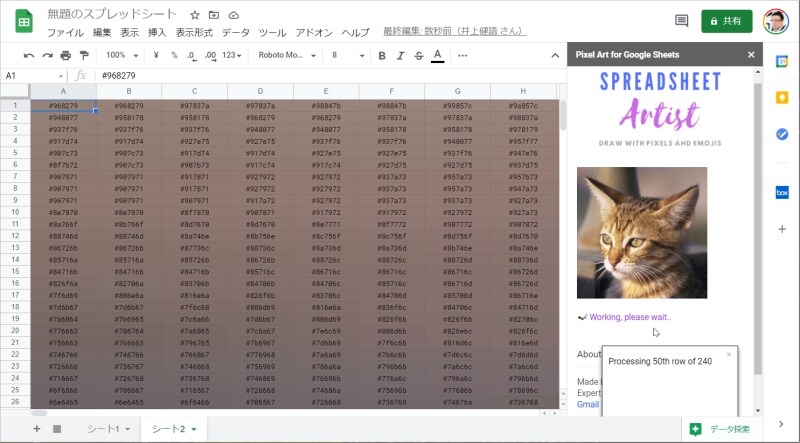Print the spreadsheet with the printer icon

66,56
